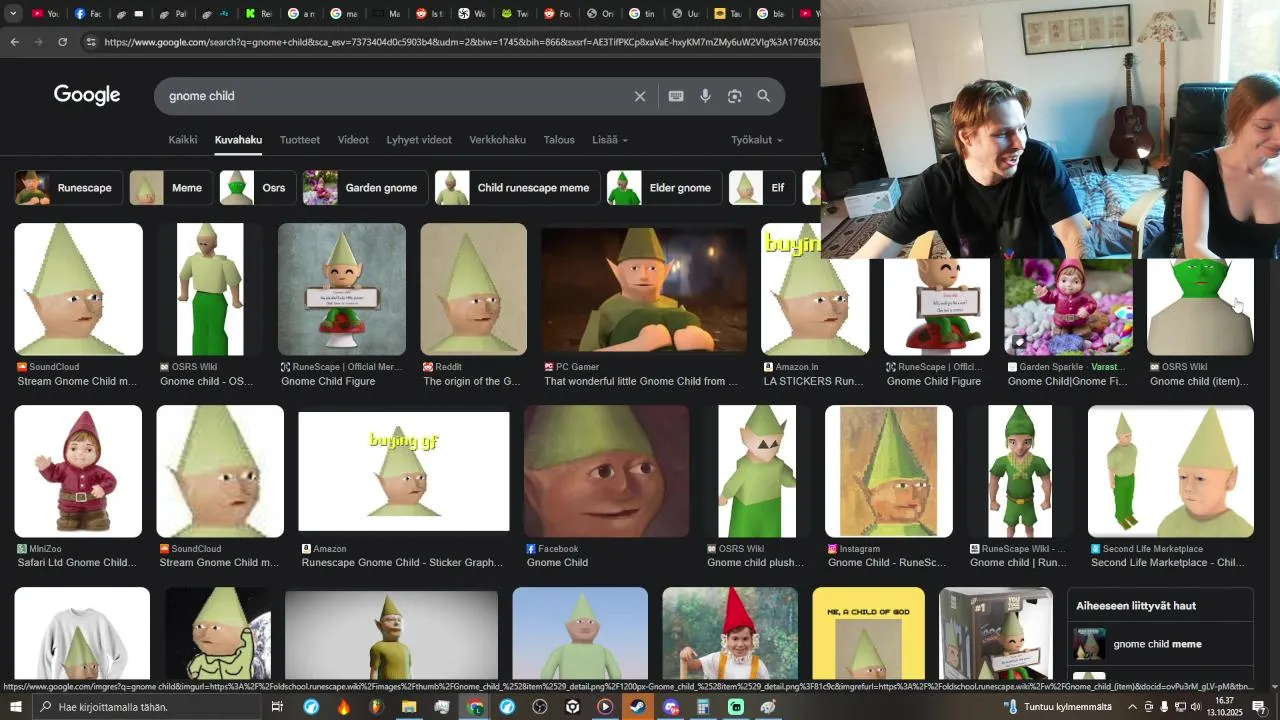1280x720 pixels.
Task: Open File Explorer from the taskbar
Action: click(x=409, y=707)
